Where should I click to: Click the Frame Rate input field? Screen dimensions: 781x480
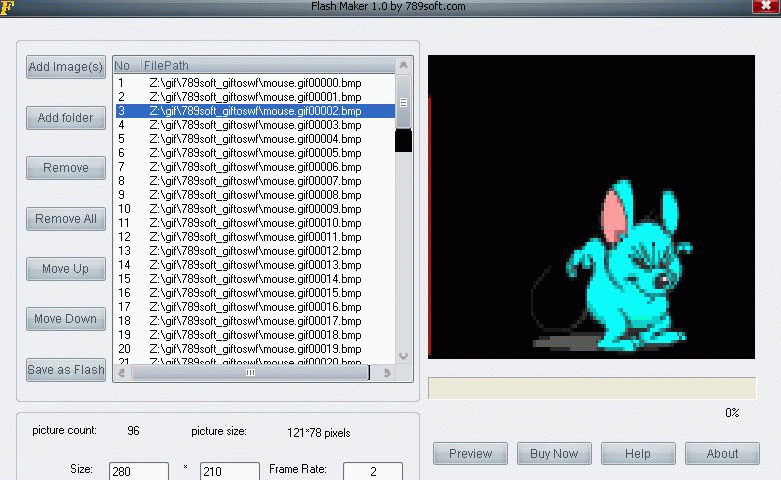click(373, 471)
